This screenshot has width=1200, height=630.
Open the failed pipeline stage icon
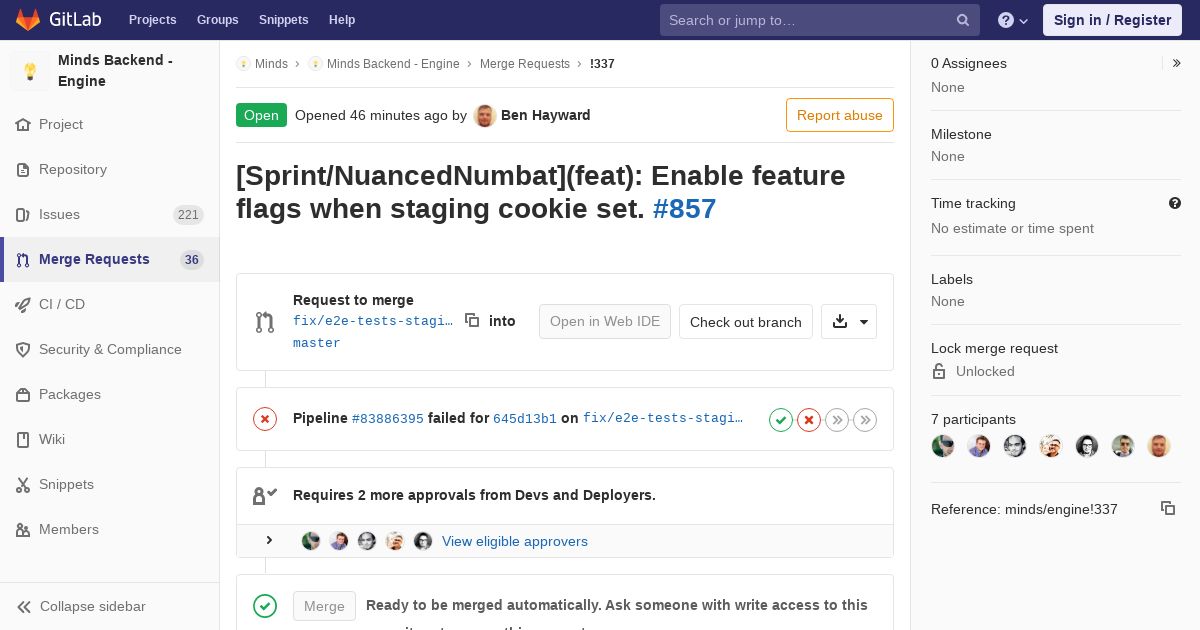(x=809, y=420)
